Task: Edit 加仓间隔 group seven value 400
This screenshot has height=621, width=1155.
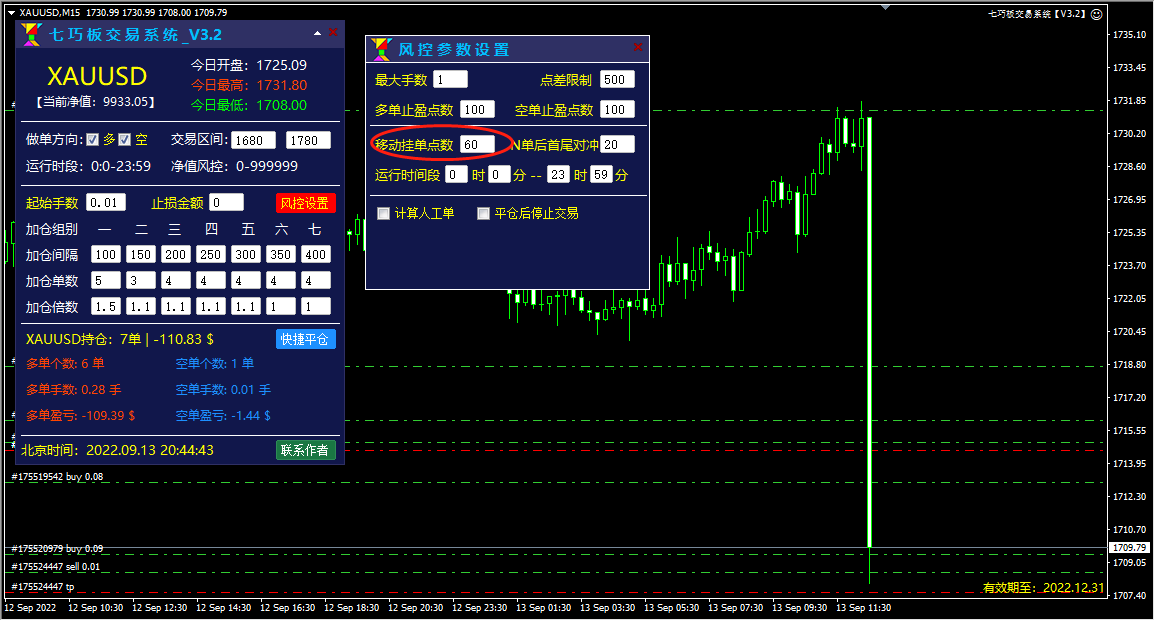Action: (x=316, y=255)
